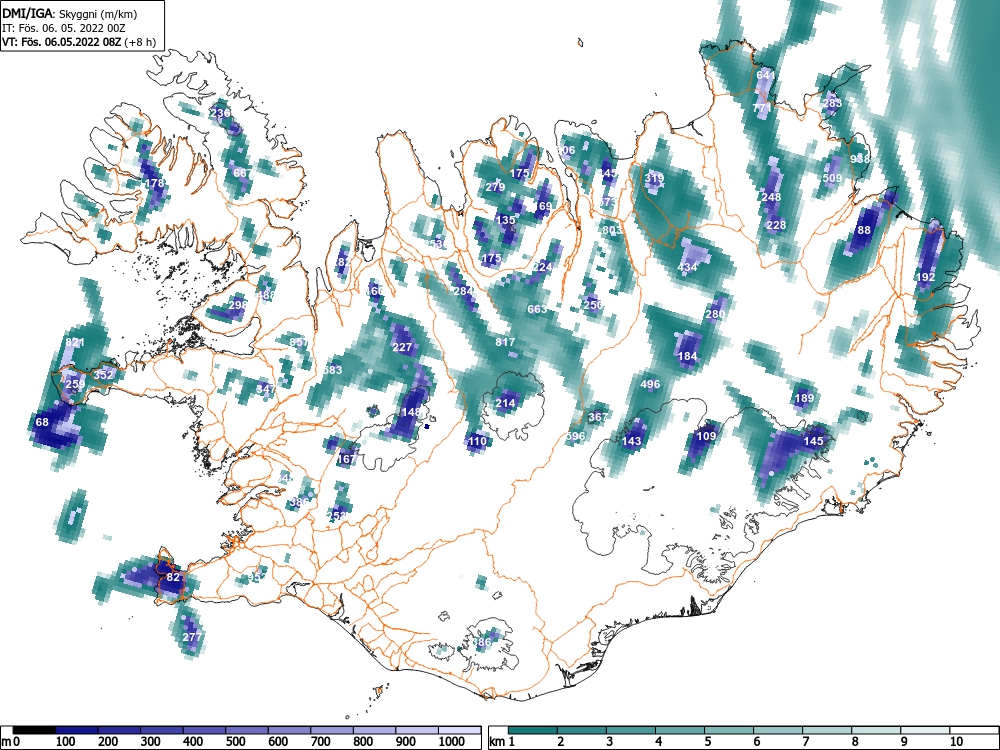The height and width of the screenshot is (750, 1000).
Task: Click the teal swatch between km 4 and 5
Action: [680, 730]
